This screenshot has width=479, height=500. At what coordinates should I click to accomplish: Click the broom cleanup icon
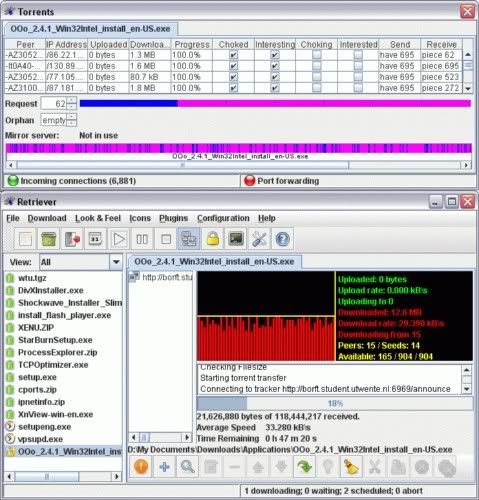351,467
